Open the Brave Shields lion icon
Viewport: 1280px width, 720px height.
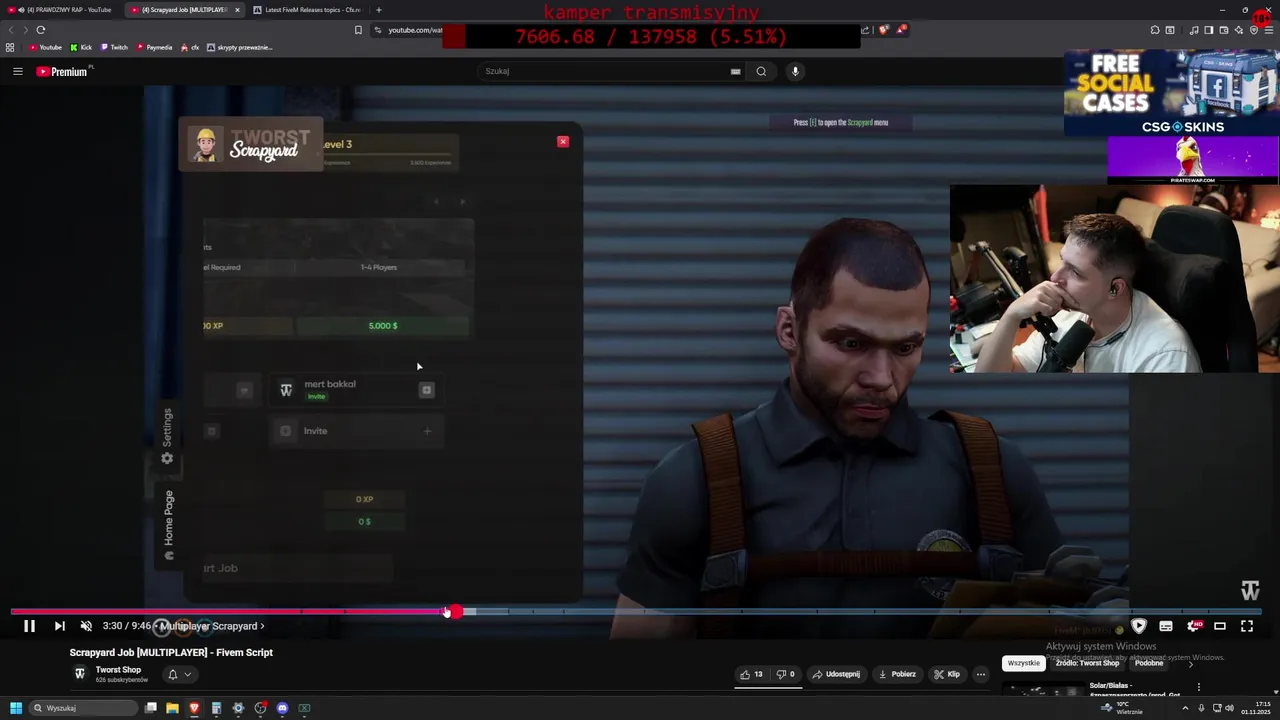click(x=884, y=30)
